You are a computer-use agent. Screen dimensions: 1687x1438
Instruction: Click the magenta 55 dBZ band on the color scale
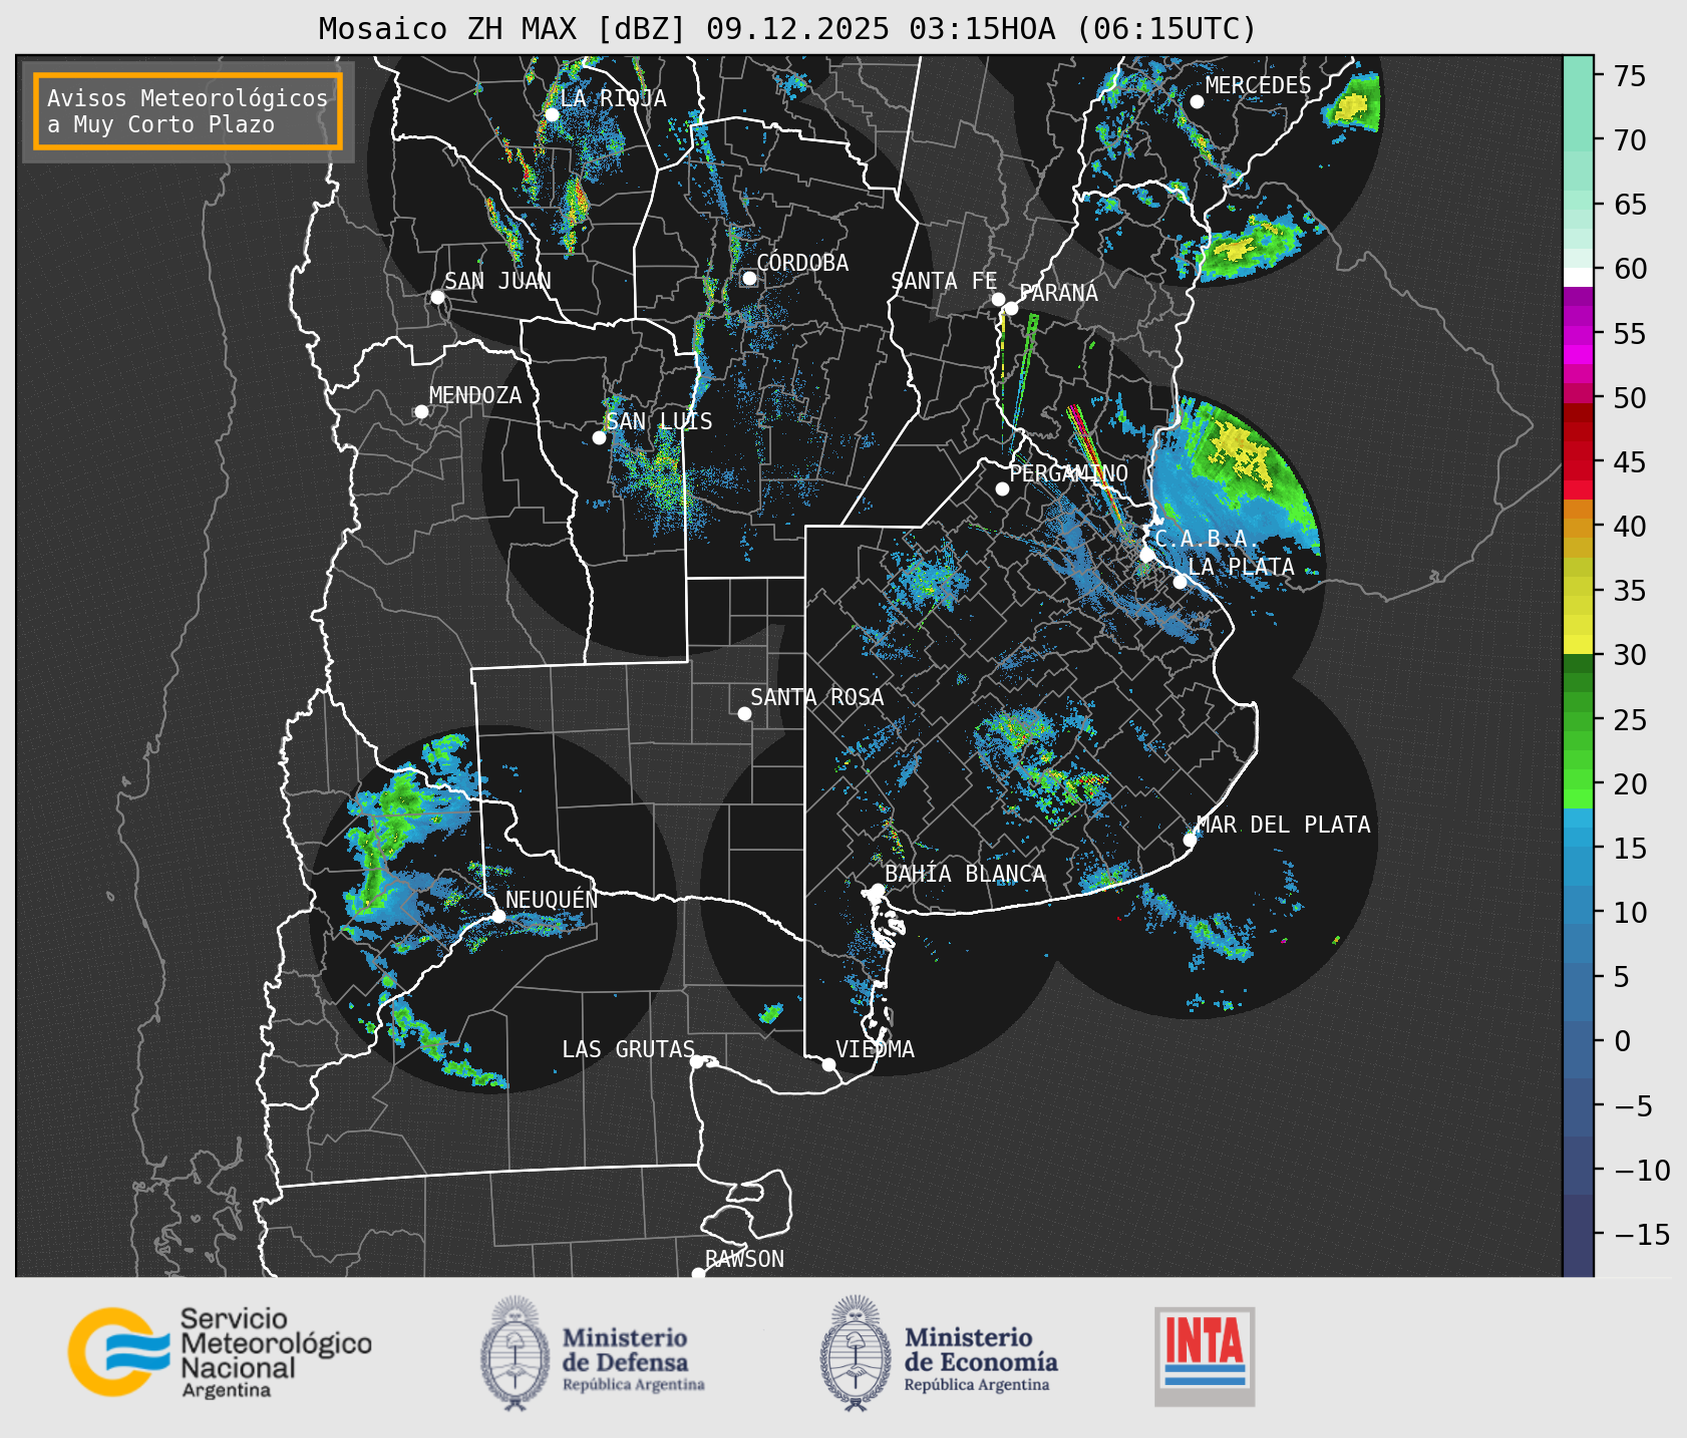[x=1578, y=335]
